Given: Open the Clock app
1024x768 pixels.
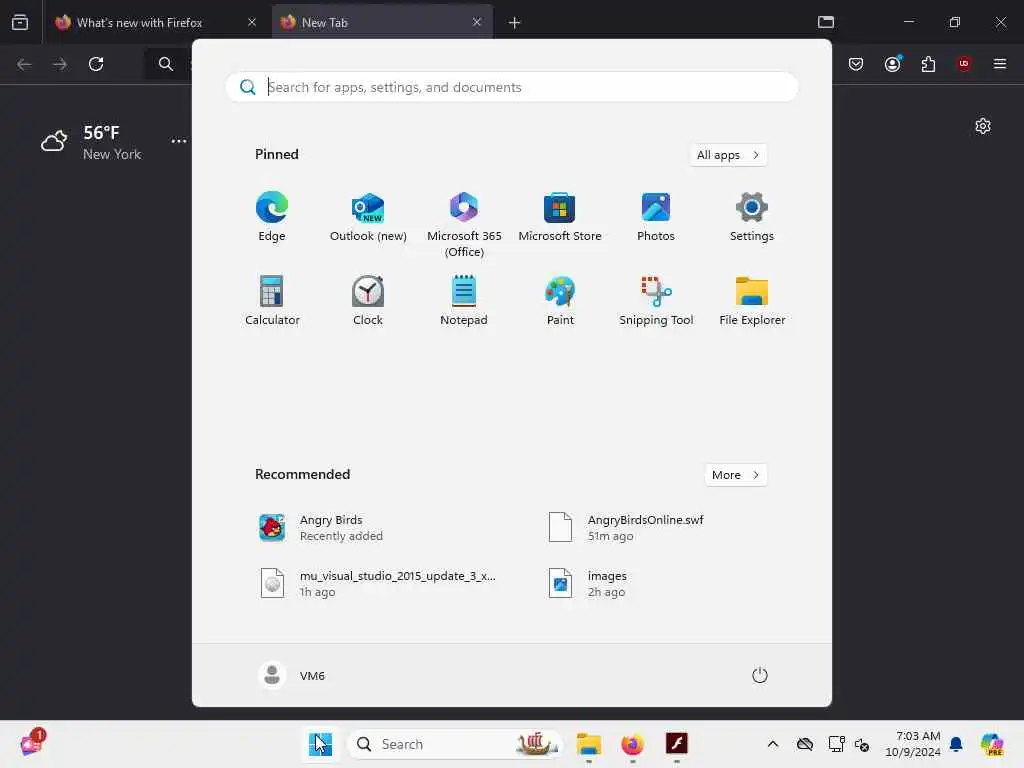Looking at the screenshot, I should [368, 301].
